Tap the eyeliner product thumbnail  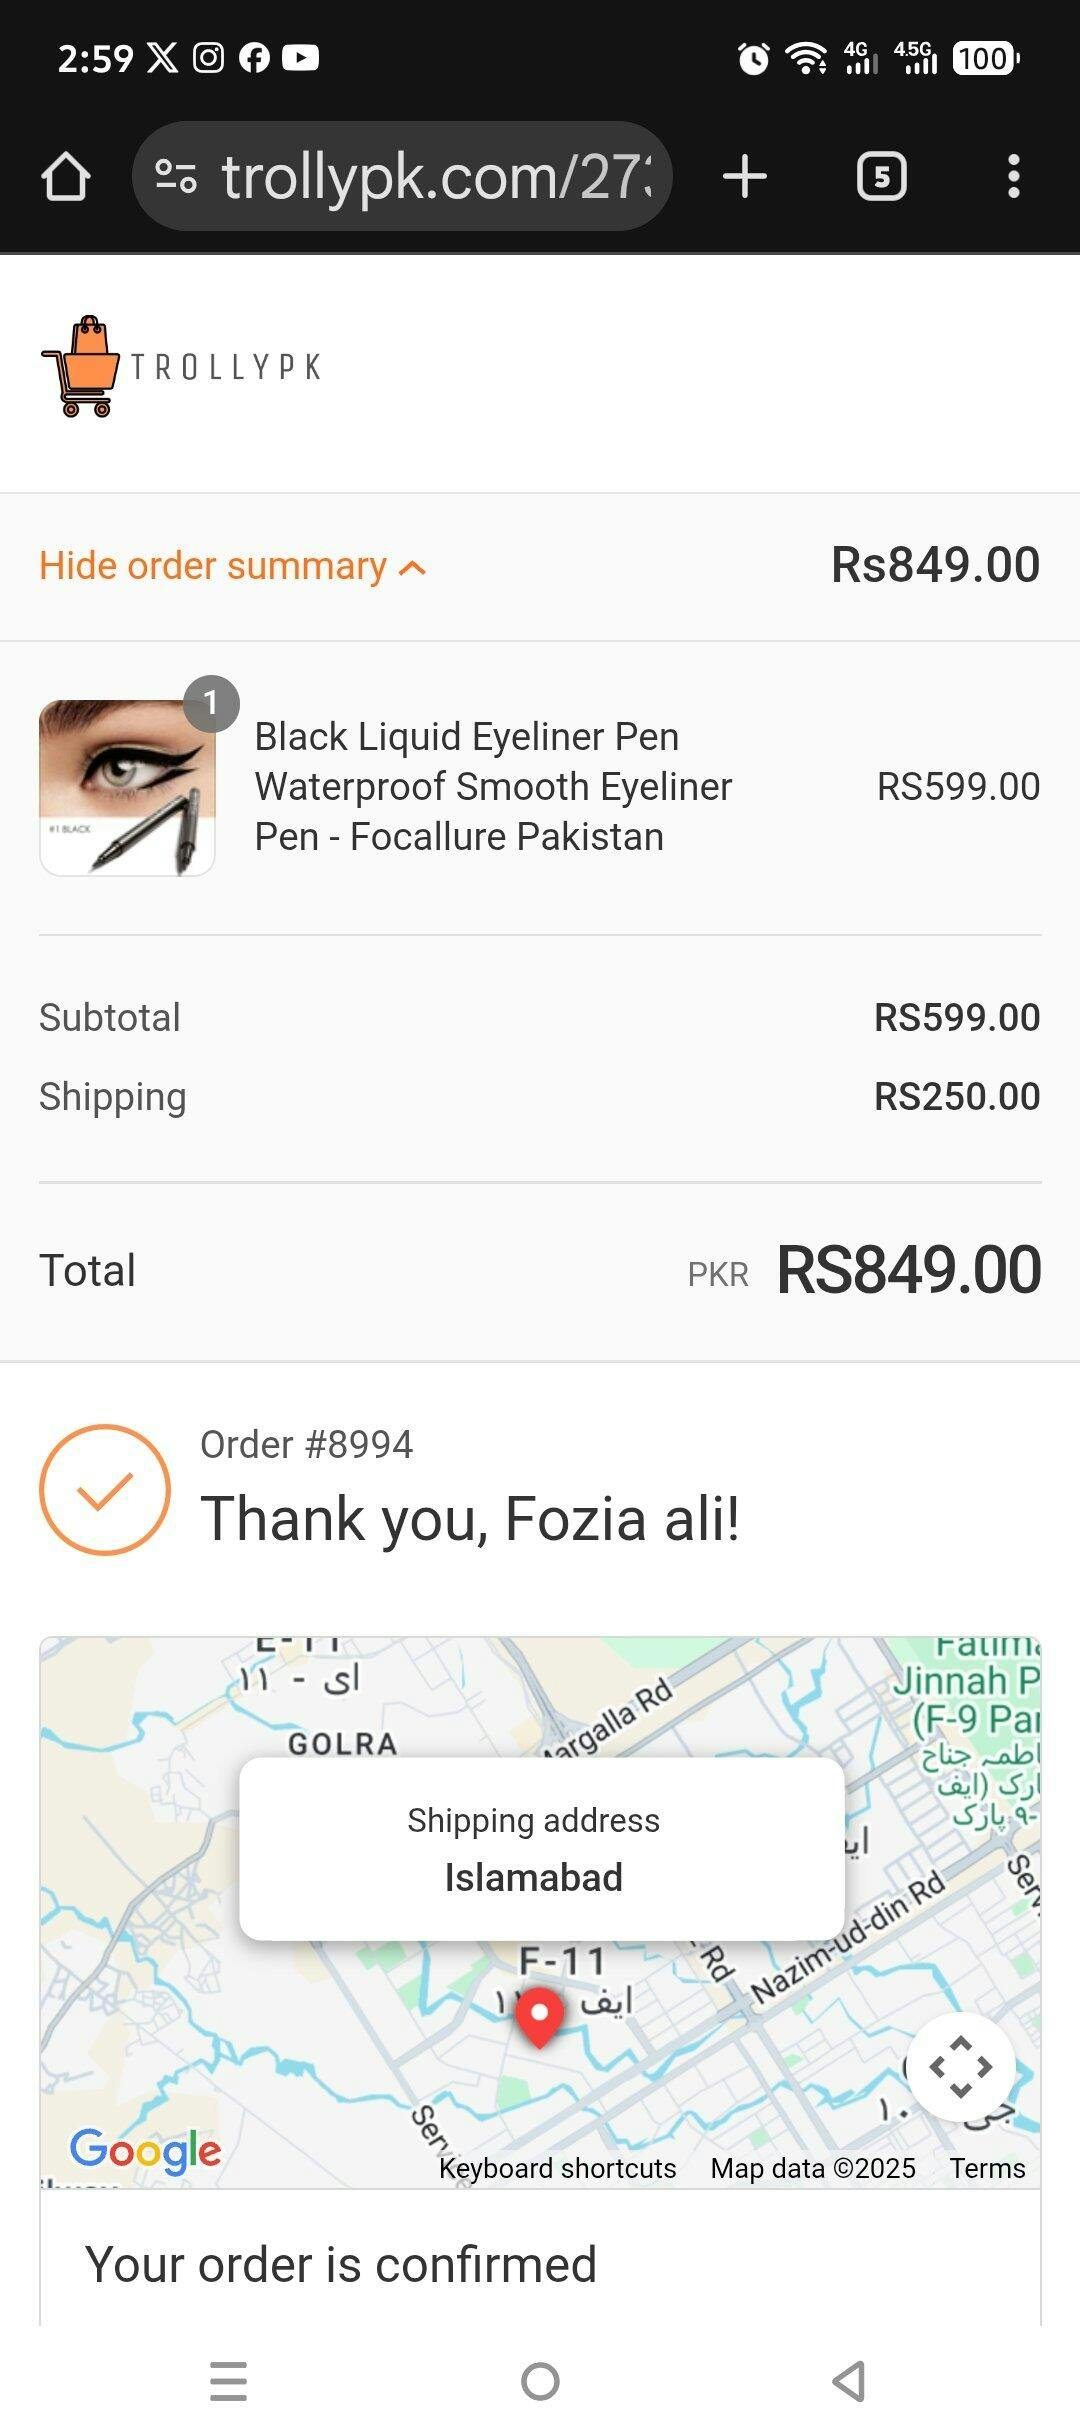pyautogui.click(x=127, y=787)
